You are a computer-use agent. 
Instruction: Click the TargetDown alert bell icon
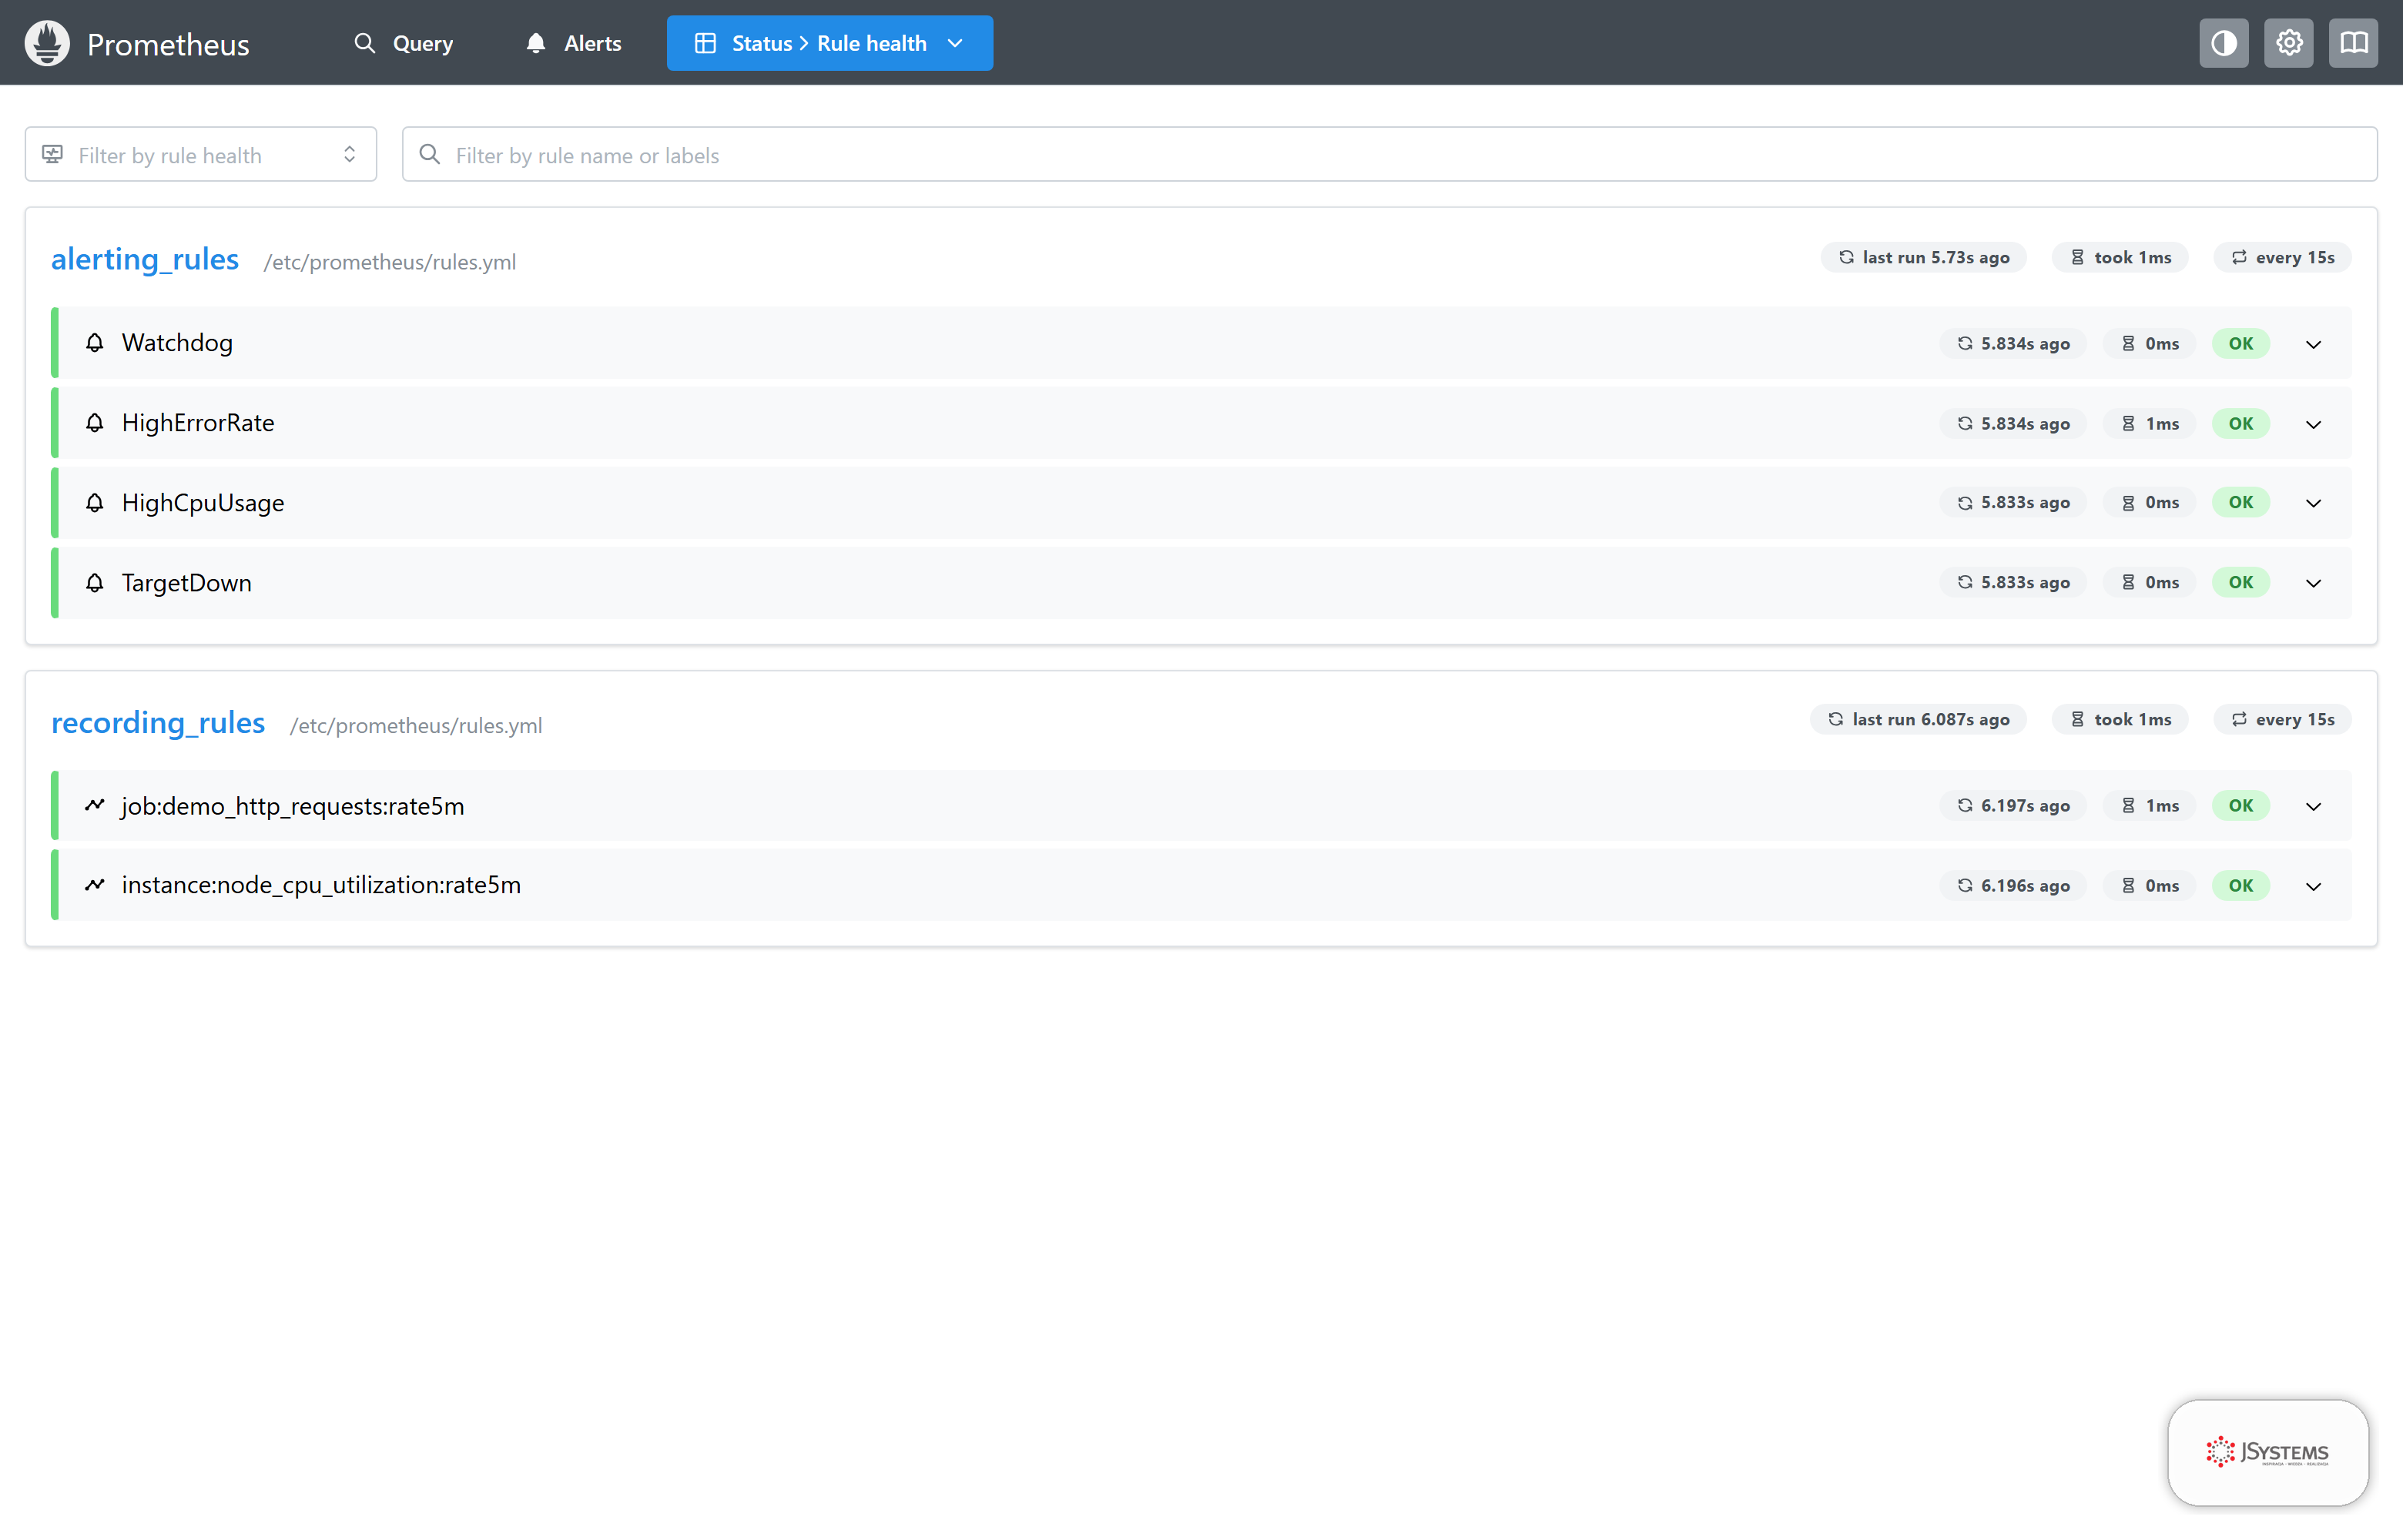(x=95, y=583)
